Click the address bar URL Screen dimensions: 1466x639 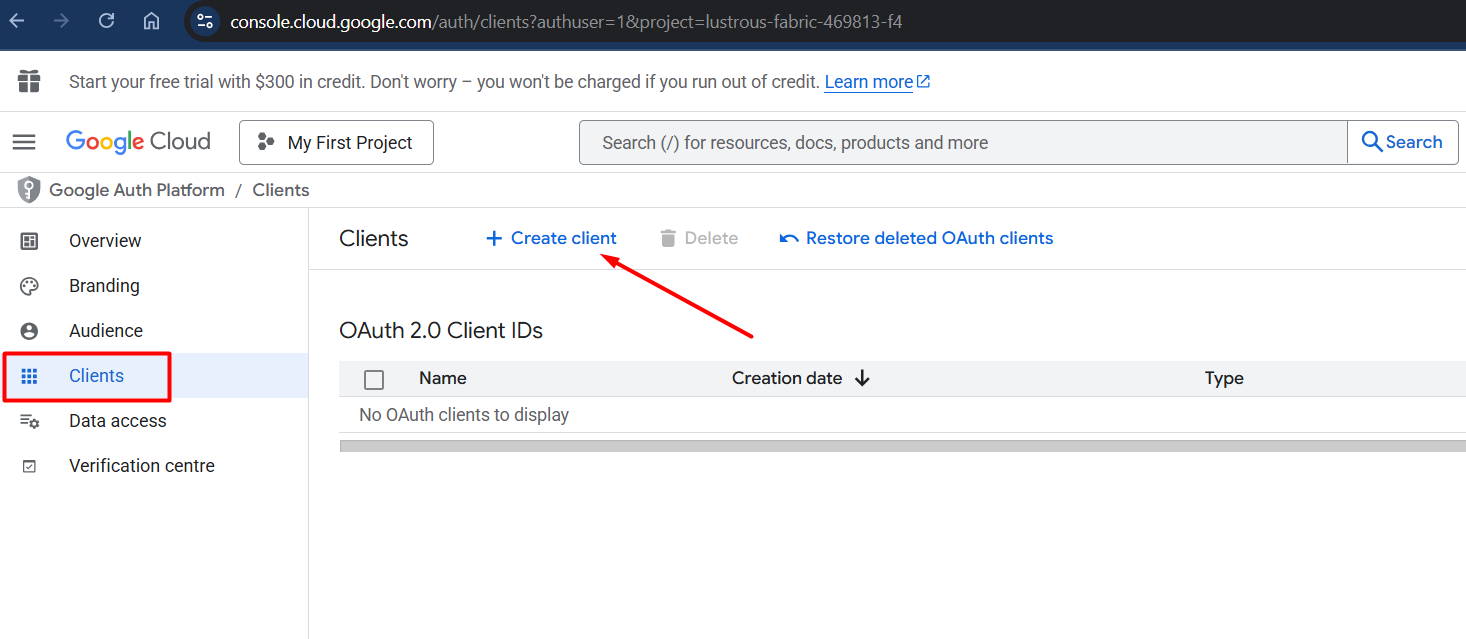566,21
